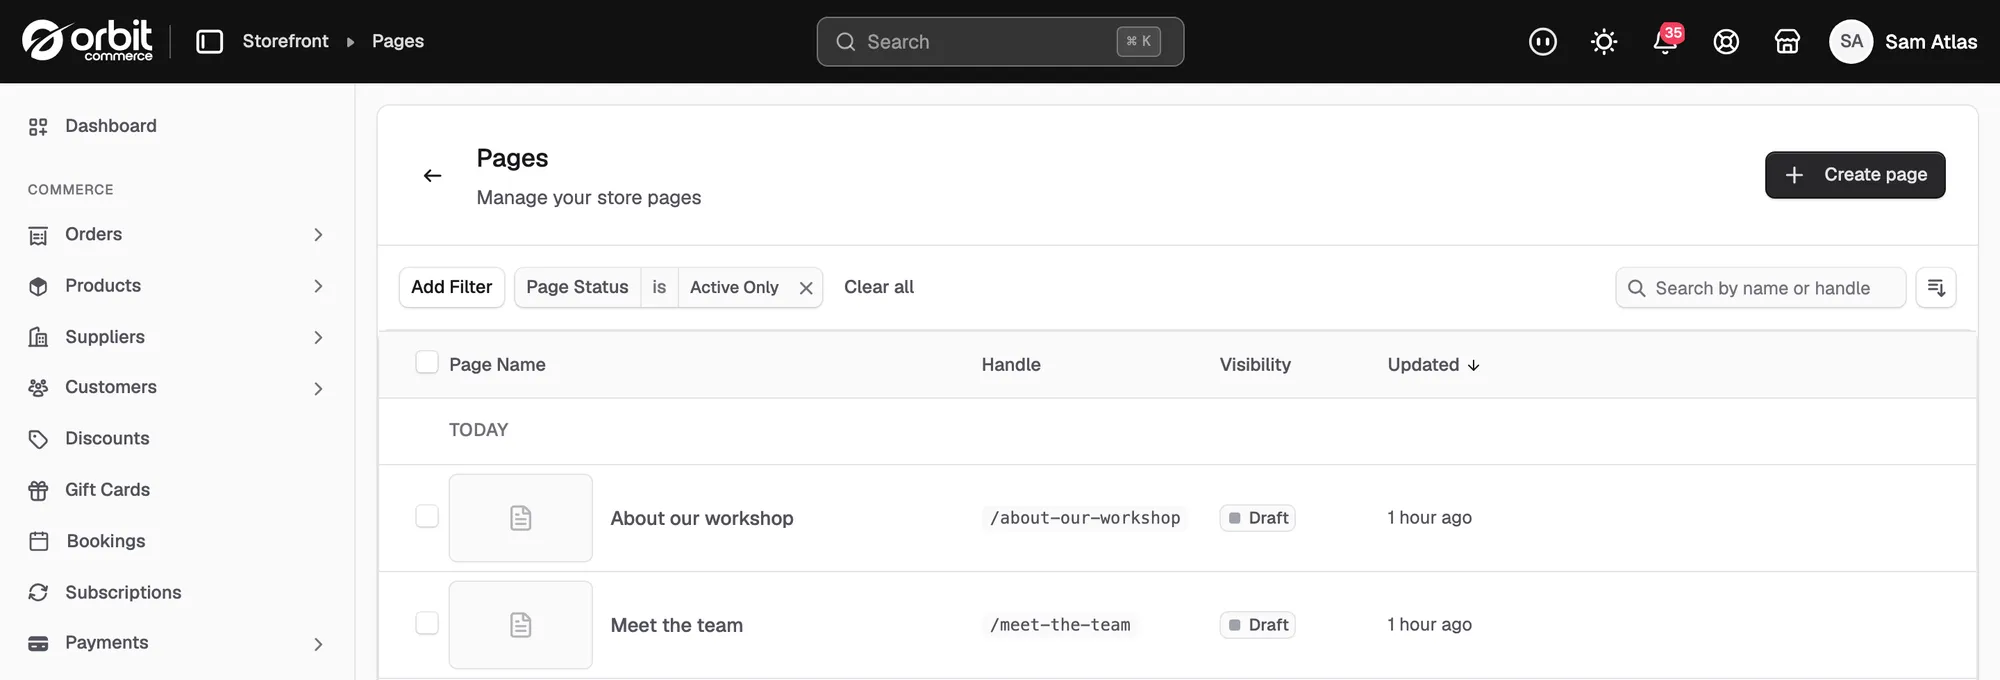The height and width of the screenshot is (680, 2000).
Task: Sort by the Page Name column header
Action: (497, 365)
